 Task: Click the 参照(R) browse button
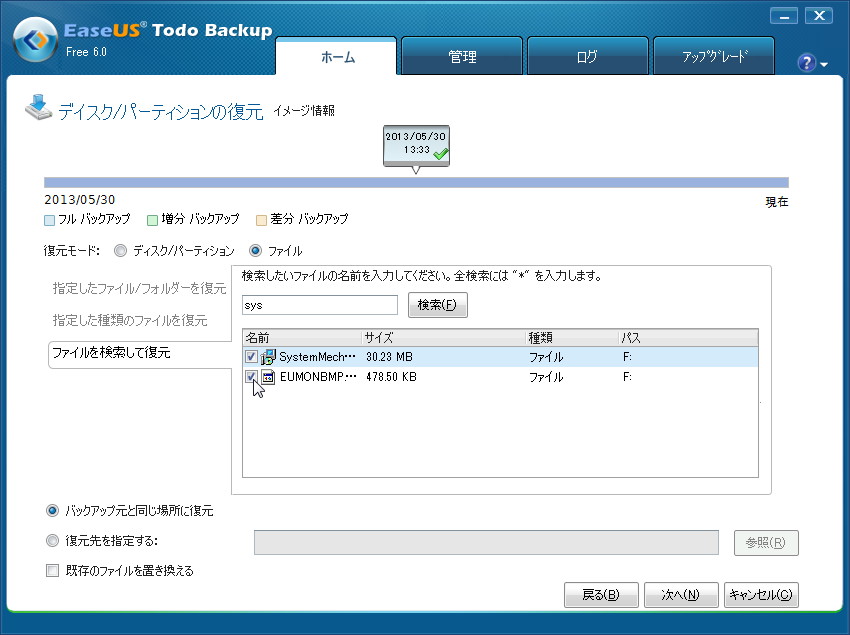click(766, 543)
